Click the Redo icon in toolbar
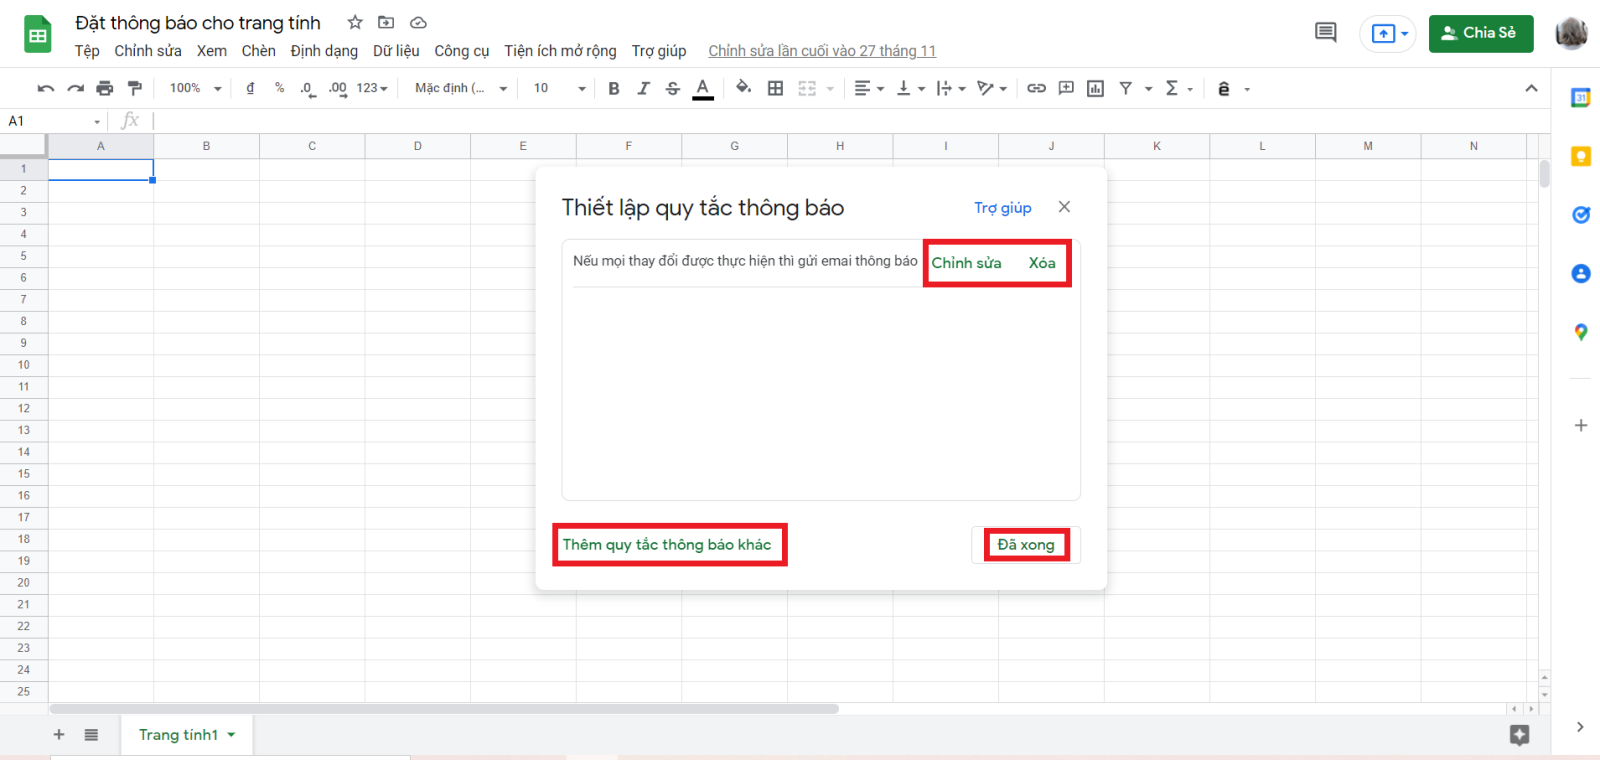Screen dimensions: 1600x760 click(x=75, y=88)
